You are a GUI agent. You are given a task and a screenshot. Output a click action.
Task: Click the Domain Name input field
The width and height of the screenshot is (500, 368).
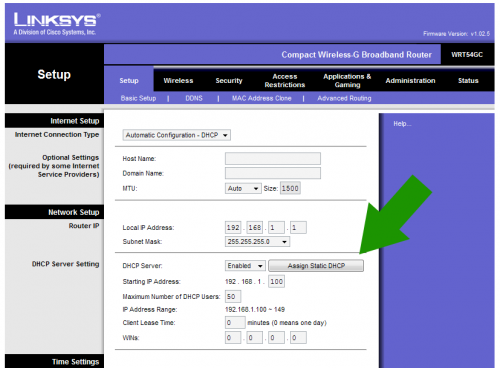coord(273,173)
